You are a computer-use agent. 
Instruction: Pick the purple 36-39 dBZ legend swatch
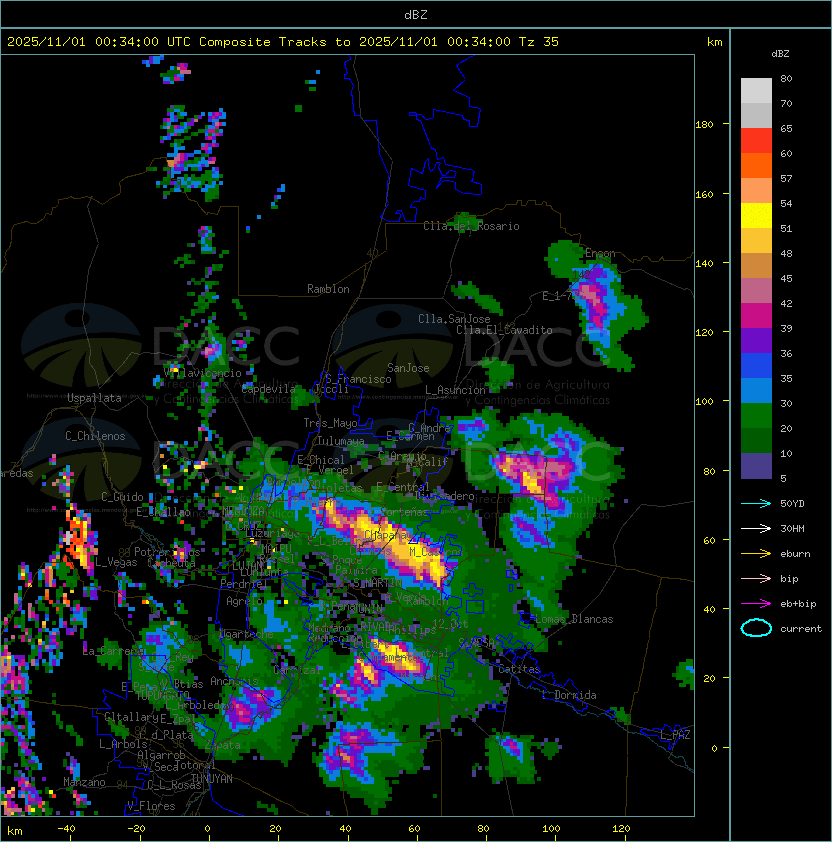pyautogui.click(x=756, y=341)
